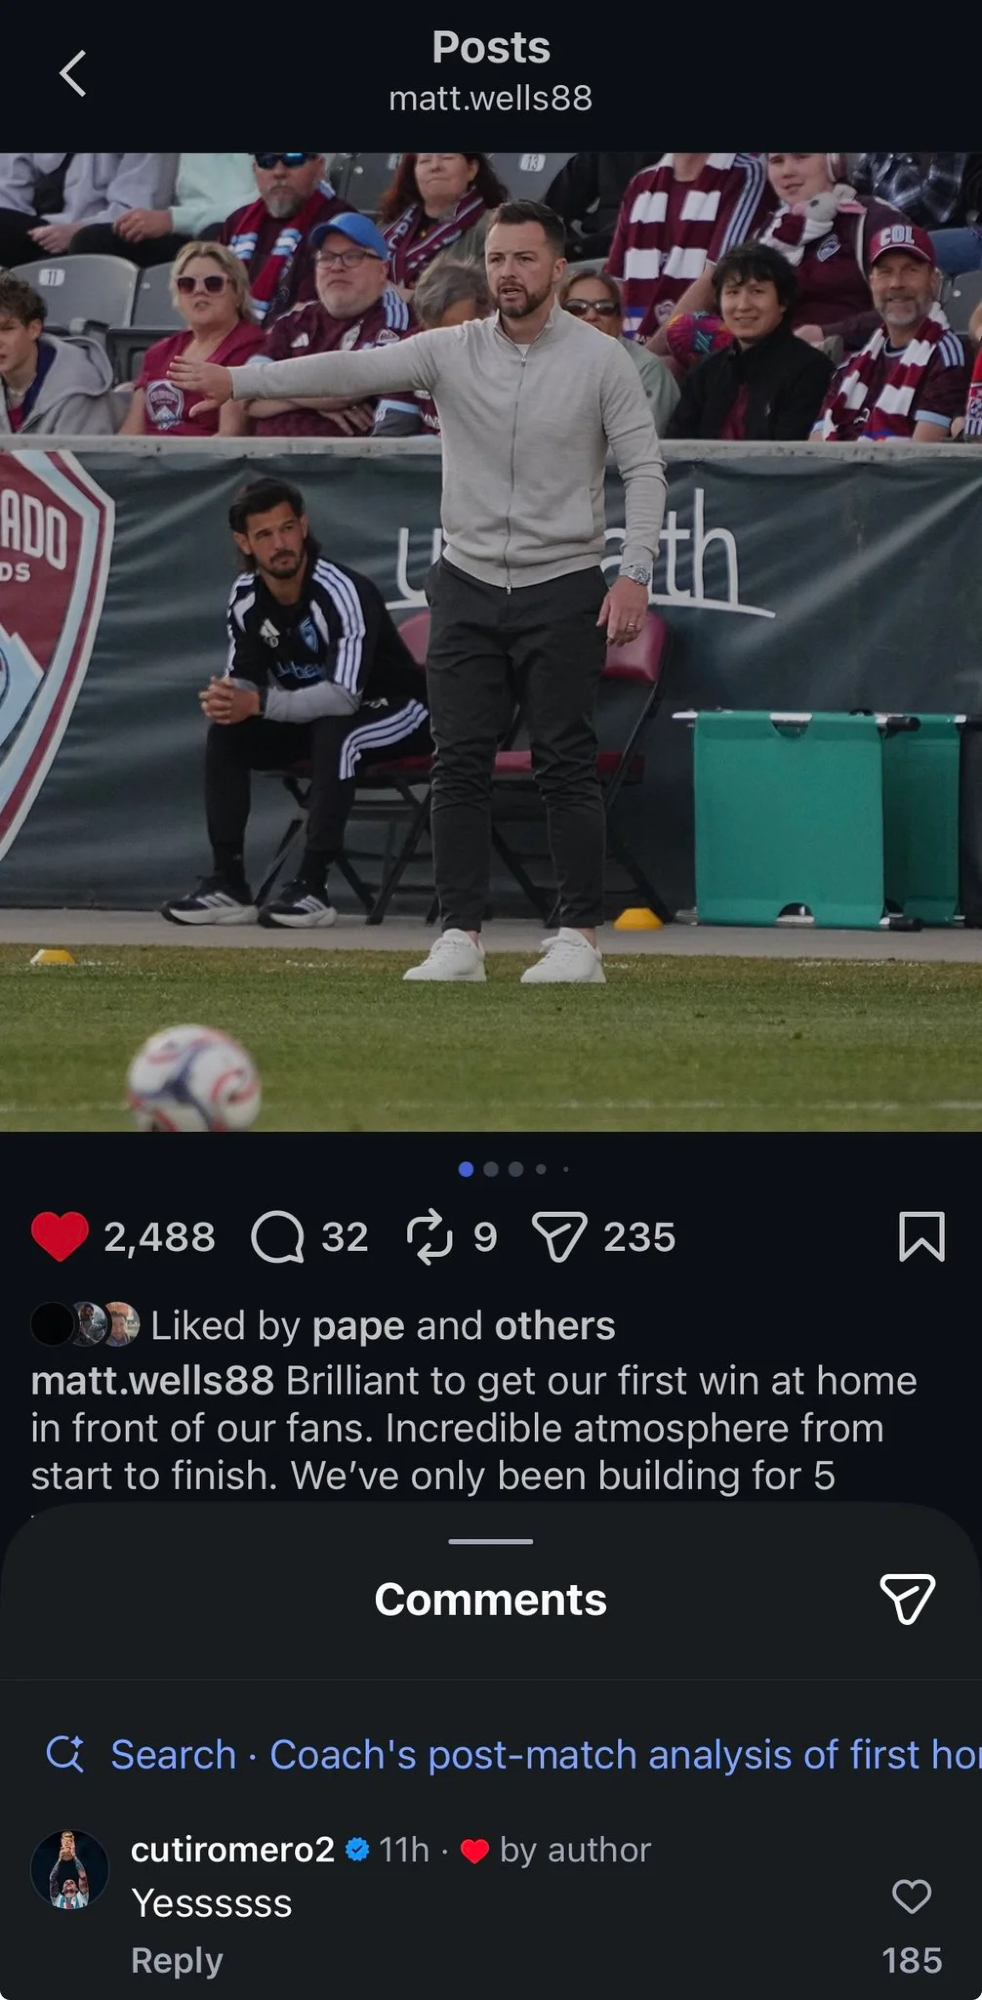This screenshot has width=982, height=2000.
Task: Save the post with the bookmark icon
Action: (921, 1237)
